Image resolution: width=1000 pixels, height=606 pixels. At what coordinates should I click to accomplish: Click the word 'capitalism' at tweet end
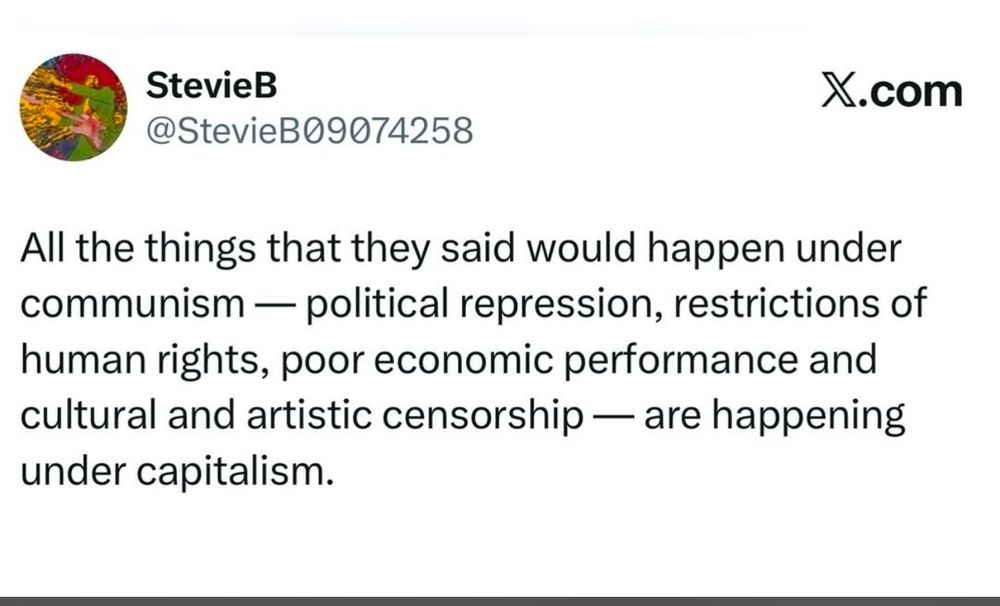[x=235, y=472]
